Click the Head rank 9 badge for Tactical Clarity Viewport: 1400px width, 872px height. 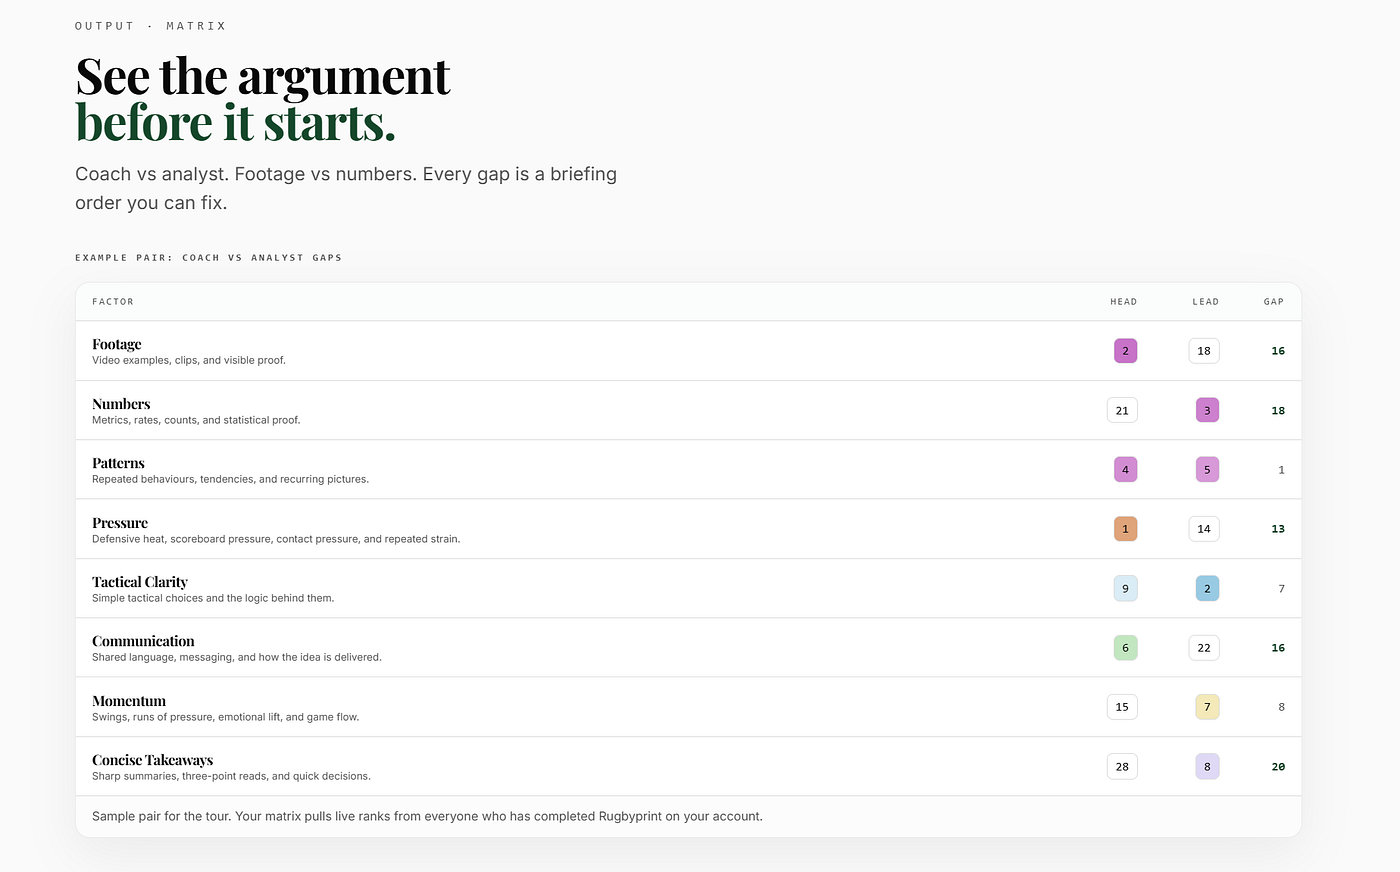(x=1125, y=589)
